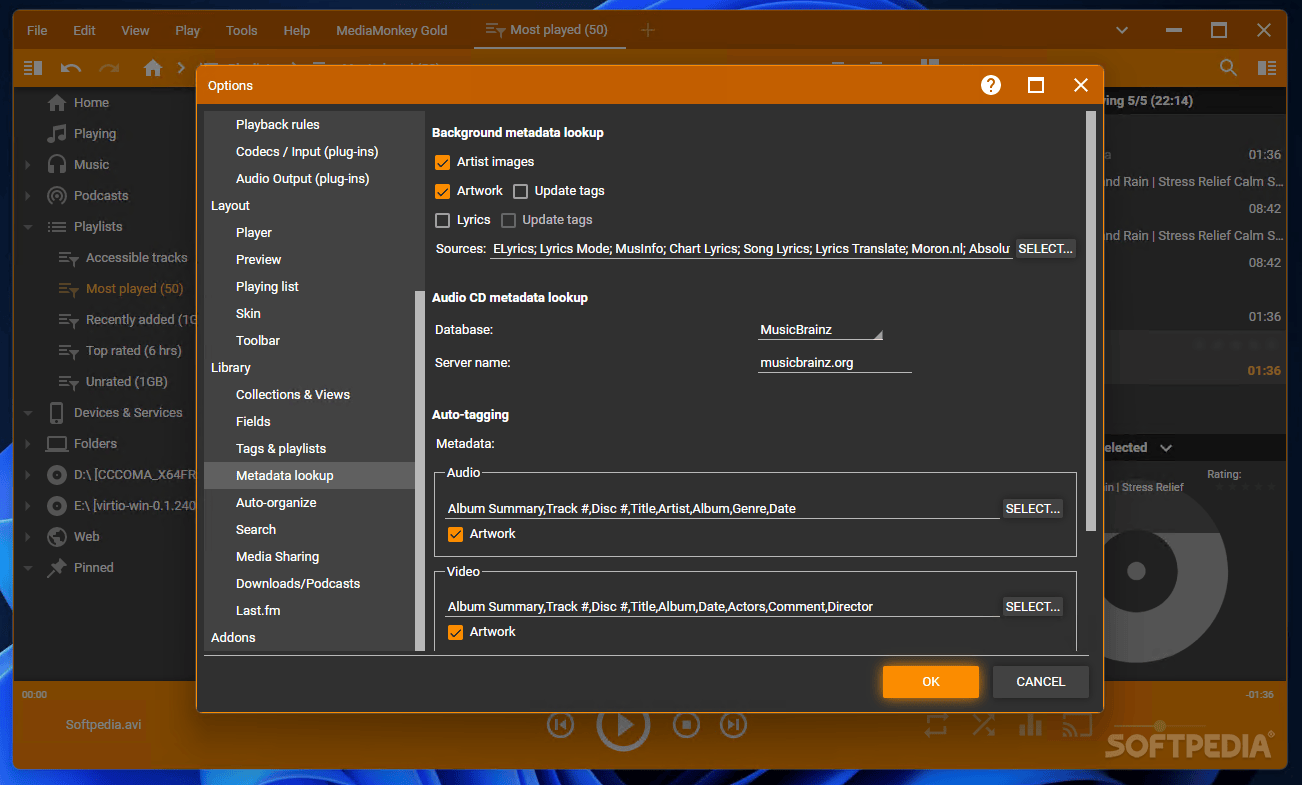The height and width of the screenshot is (785, 1302).
Task: Stop playback in player bar
Action: pyautogui.click(x=685, y=725)
